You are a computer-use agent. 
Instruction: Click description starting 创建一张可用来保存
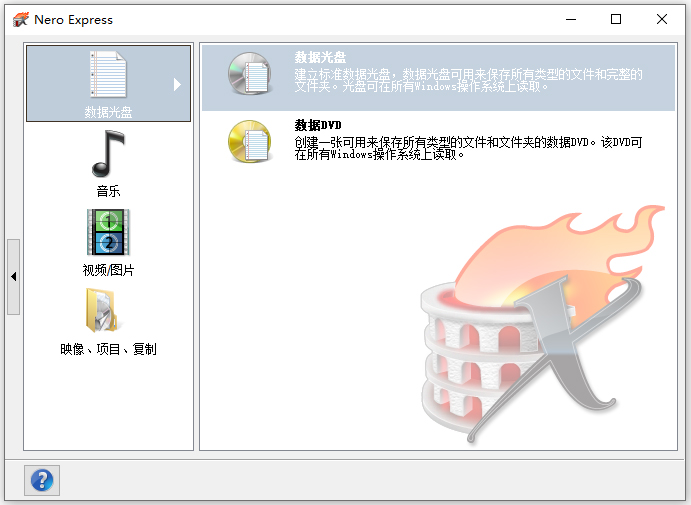click(468, 149)
